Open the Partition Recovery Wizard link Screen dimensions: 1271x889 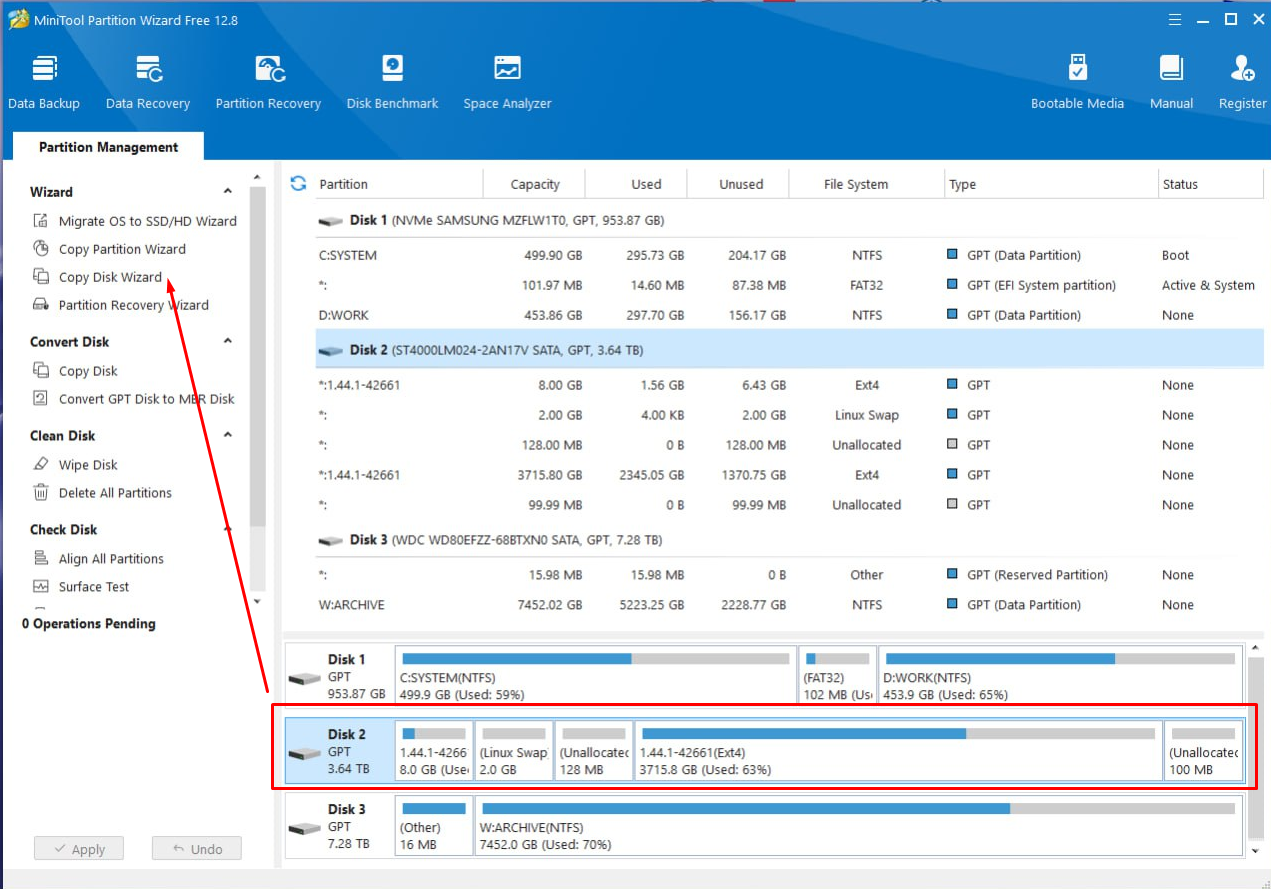[x=134, y=305]
